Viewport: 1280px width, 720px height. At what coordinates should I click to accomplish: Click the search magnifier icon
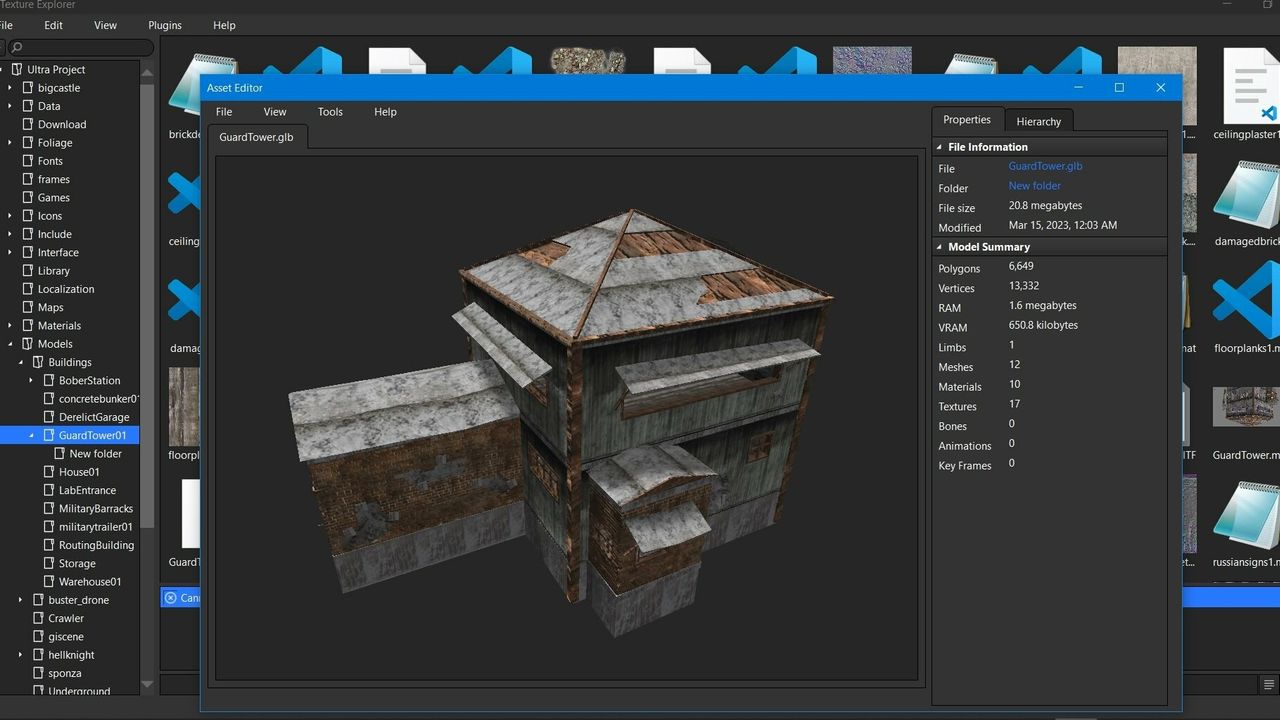17,48
